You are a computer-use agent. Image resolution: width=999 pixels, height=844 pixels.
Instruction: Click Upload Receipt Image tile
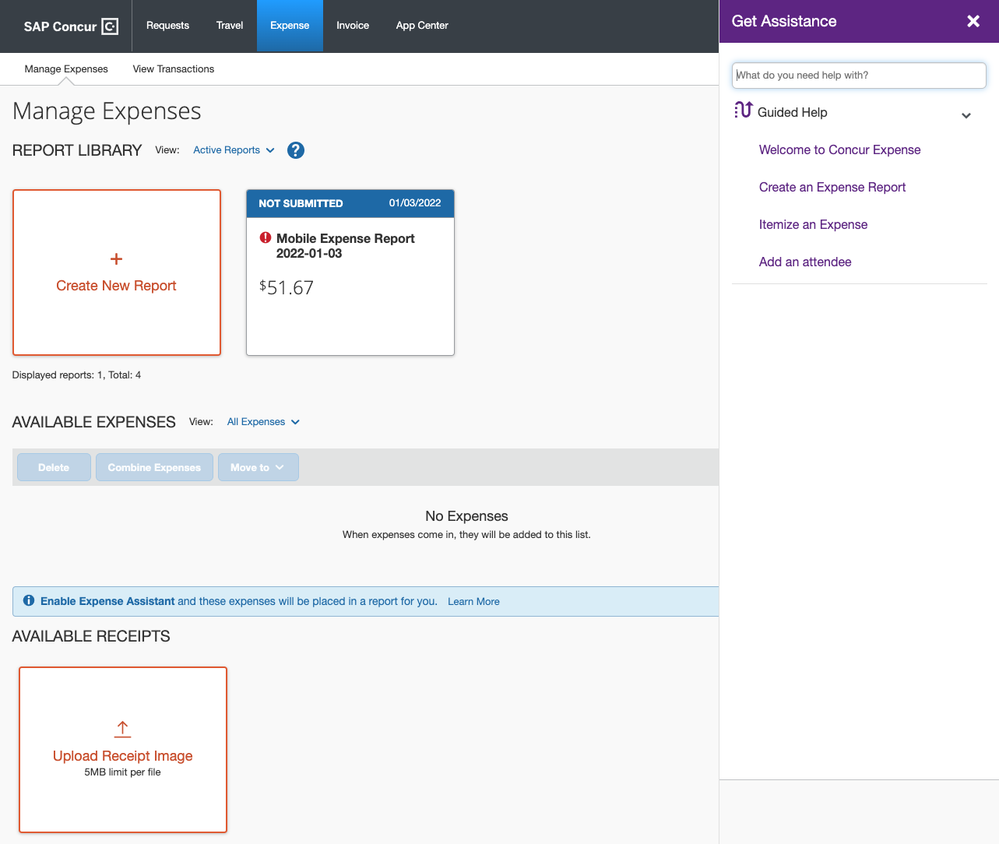(123, 749)
